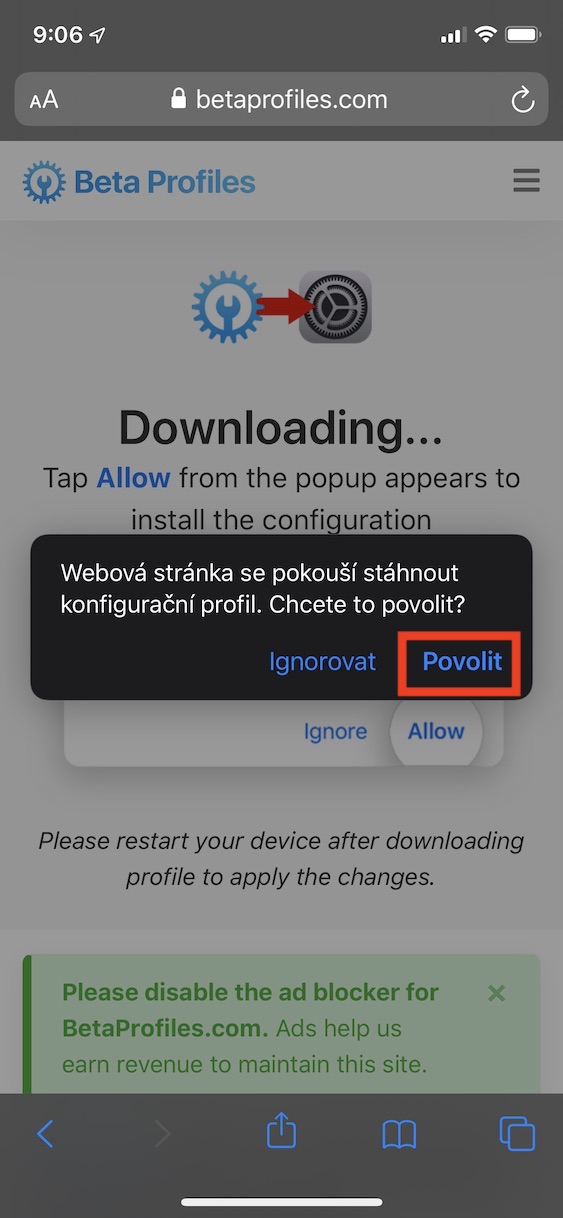Viewport: 563px width, 1218px height.
Task: Tap the padlock icon in address bar
Action: (x=179, y=98)
